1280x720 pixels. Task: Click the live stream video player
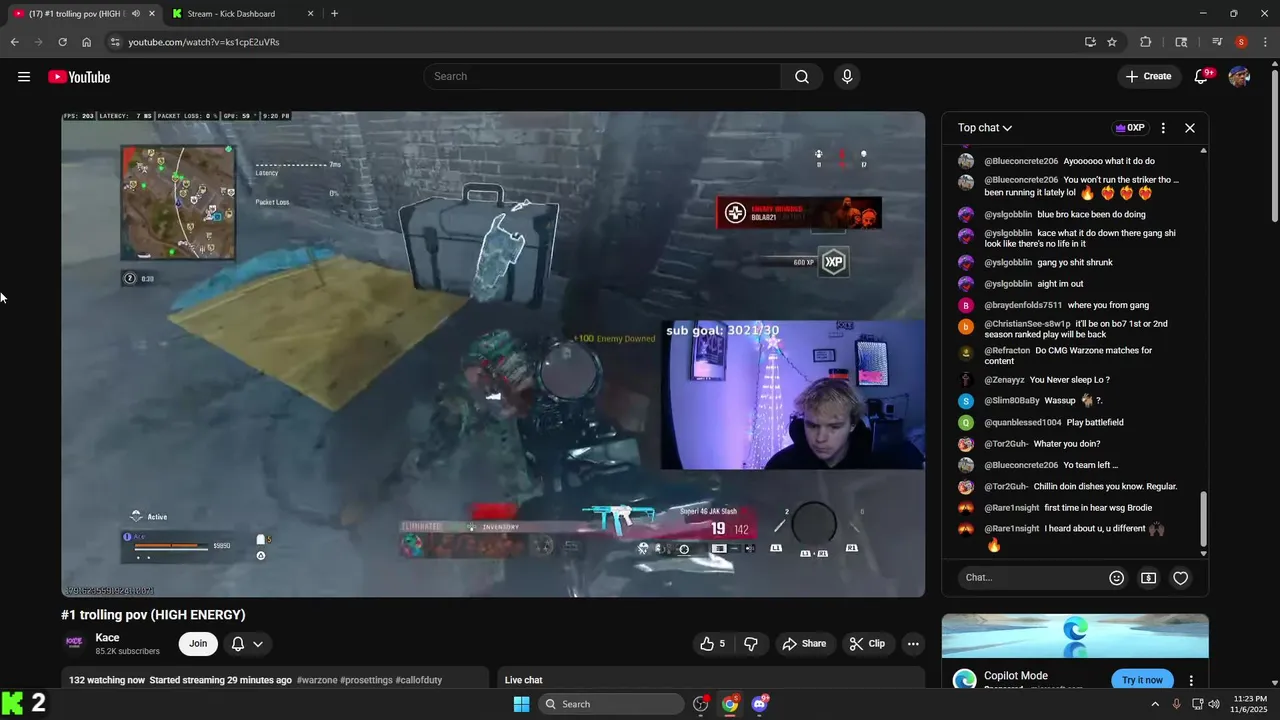coord(493,354)
